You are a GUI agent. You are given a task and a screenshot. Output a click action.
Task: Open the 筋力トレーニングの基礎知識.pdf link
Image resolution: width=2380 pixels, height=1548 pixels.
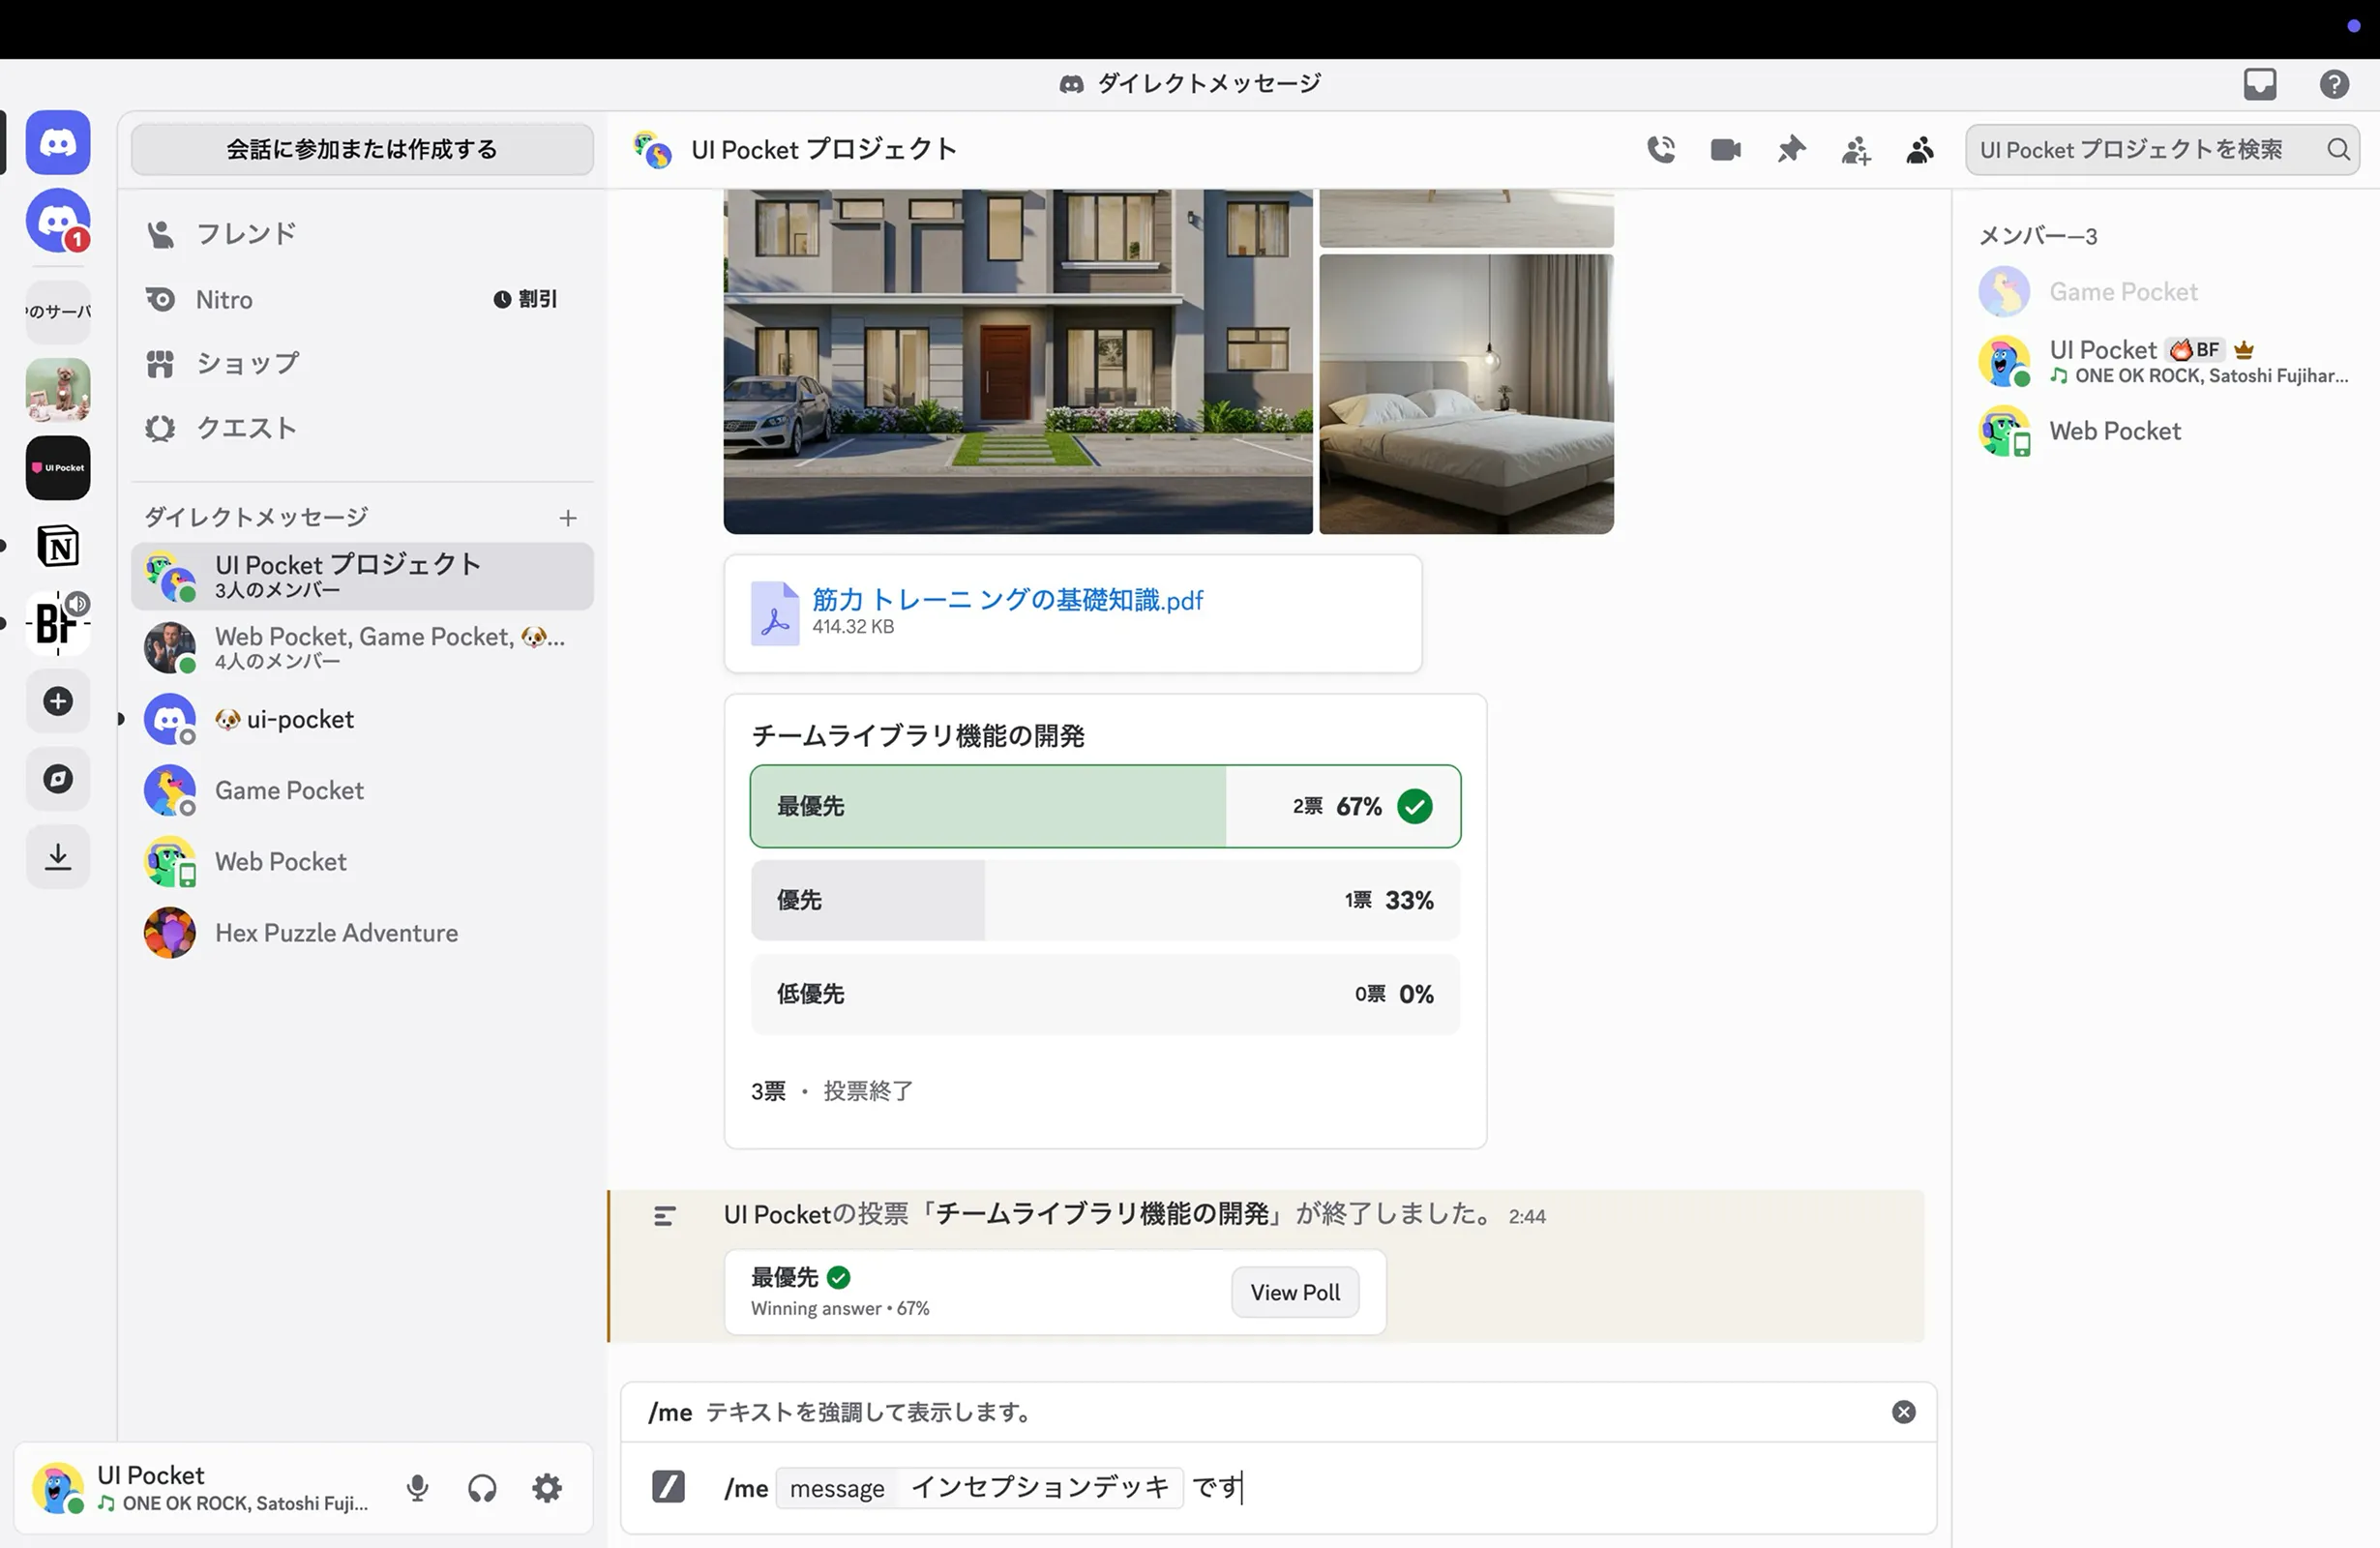tap(1007, 599)
